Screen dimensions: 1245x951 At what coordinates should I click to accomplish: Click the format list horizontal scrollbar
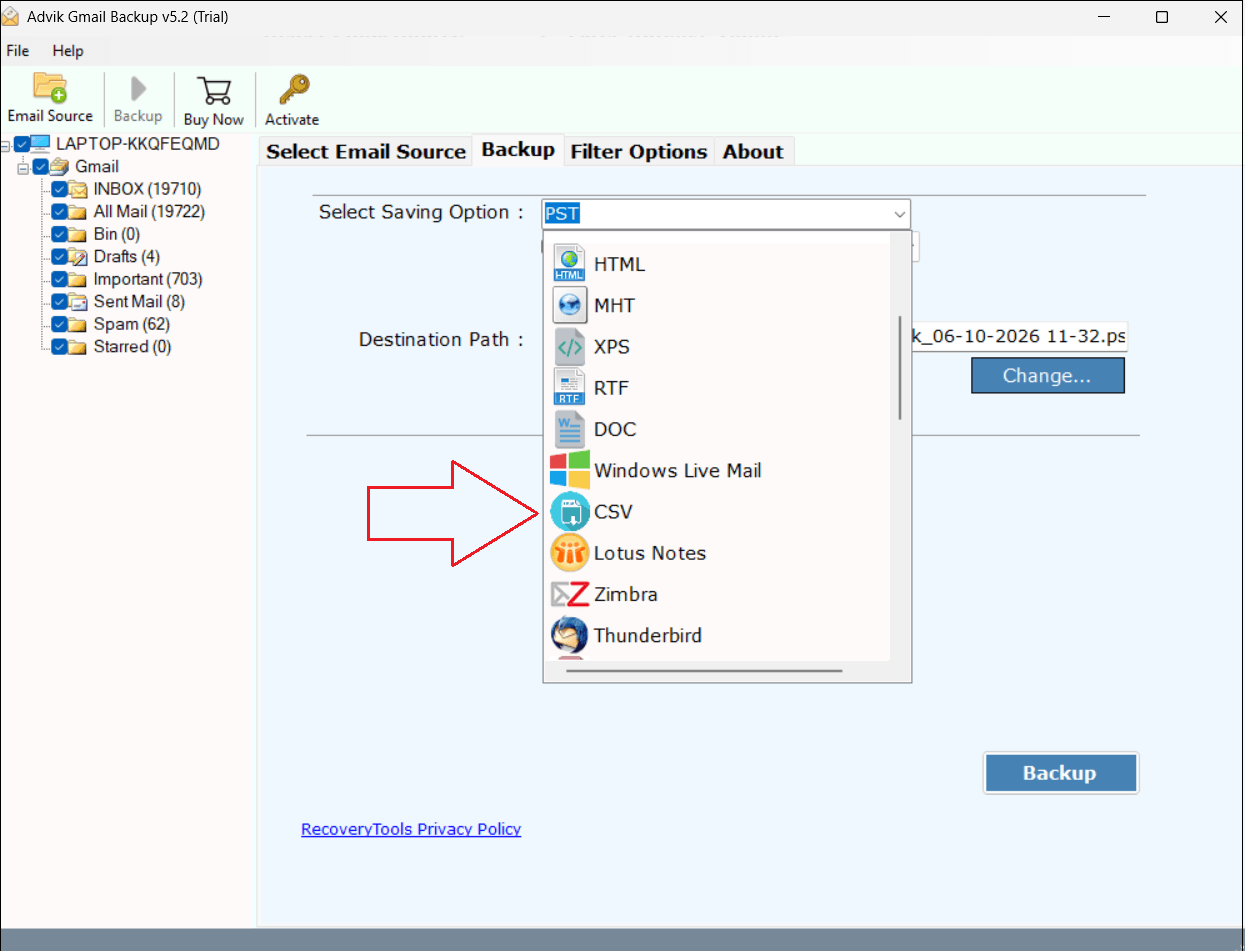point(704,671)
